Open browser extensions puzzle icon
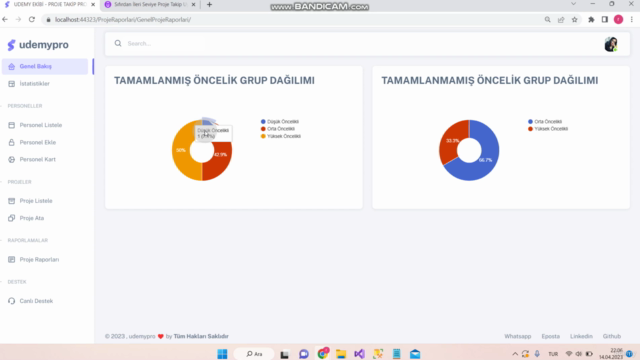640x360 pixels. 591,20
